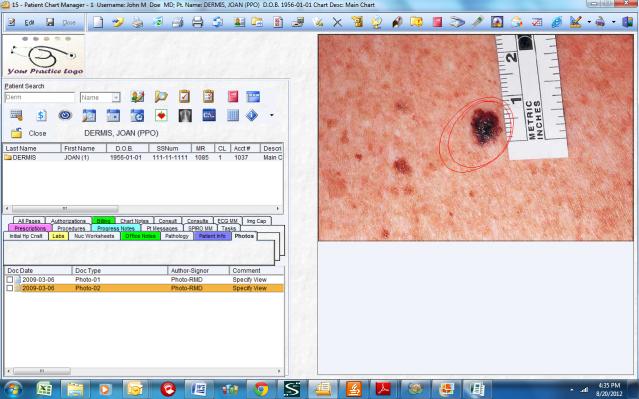Open the Name search-type combo box
The width and height of the screenshot is (639, 399).
click(x=100, y=97)
